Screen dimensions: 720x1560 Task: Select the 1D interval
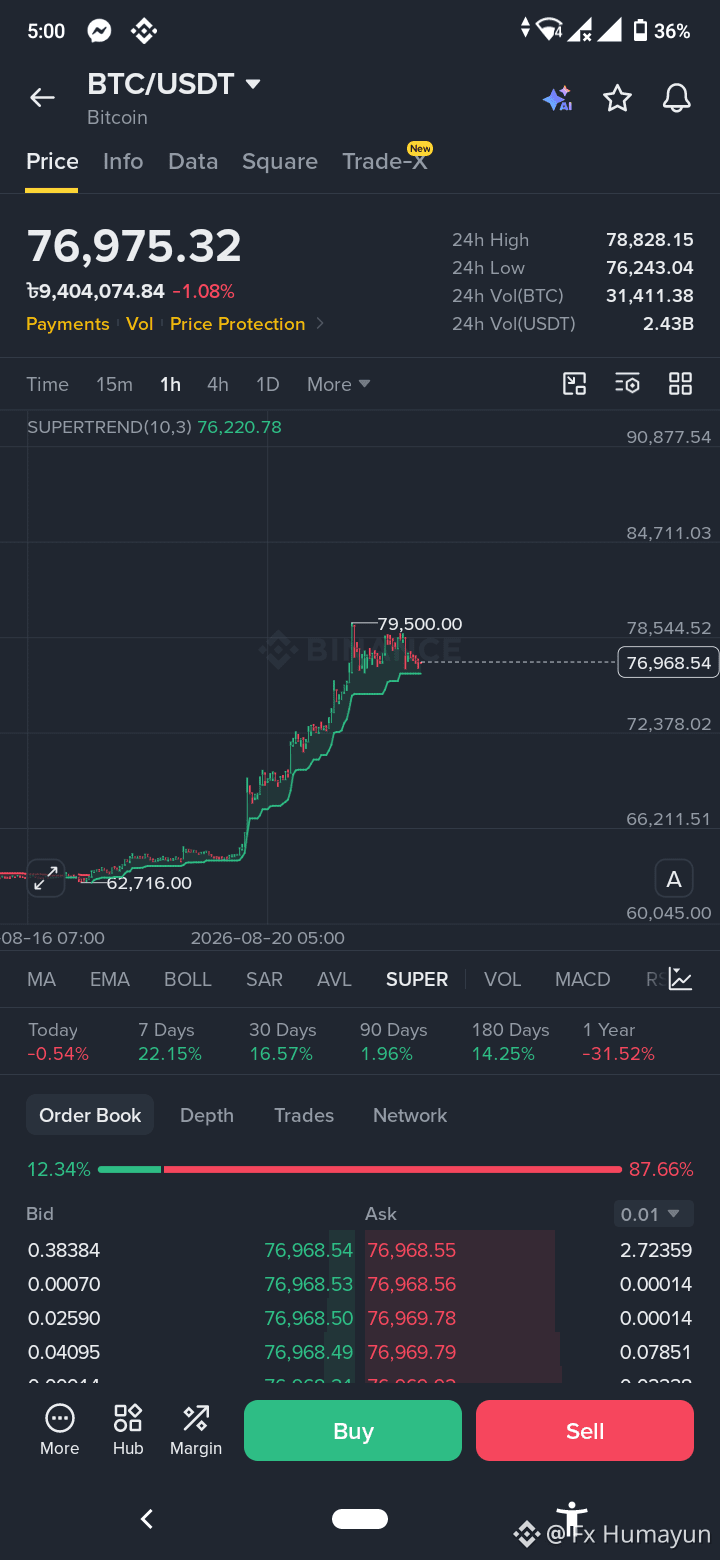coord(267,384)
